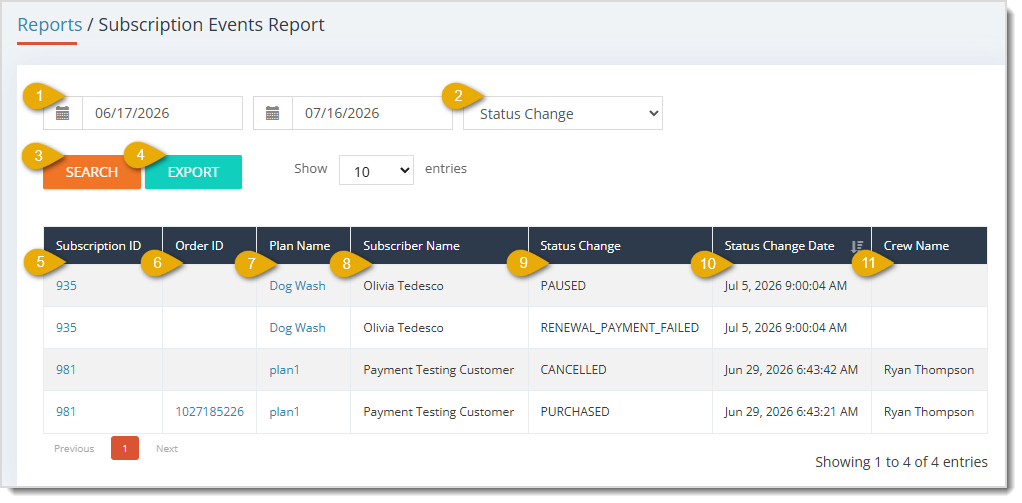Open subscription 981 in the CANCELLED row

pyautogui.click(x=66, y=369)
